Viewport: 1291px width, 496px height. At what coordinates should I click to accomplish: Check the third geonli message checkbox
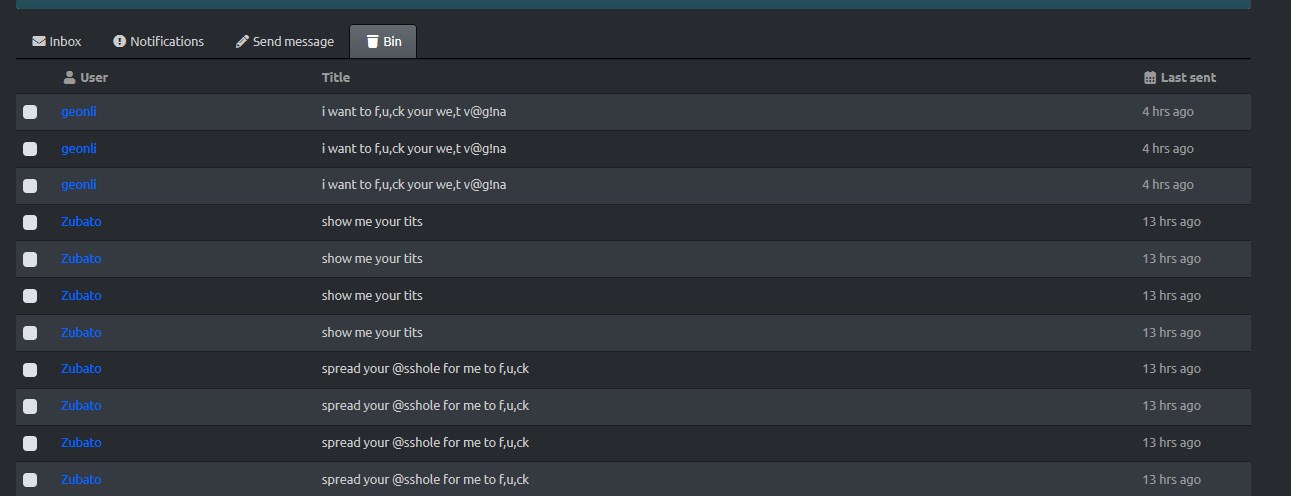click(x=30, y=186)
